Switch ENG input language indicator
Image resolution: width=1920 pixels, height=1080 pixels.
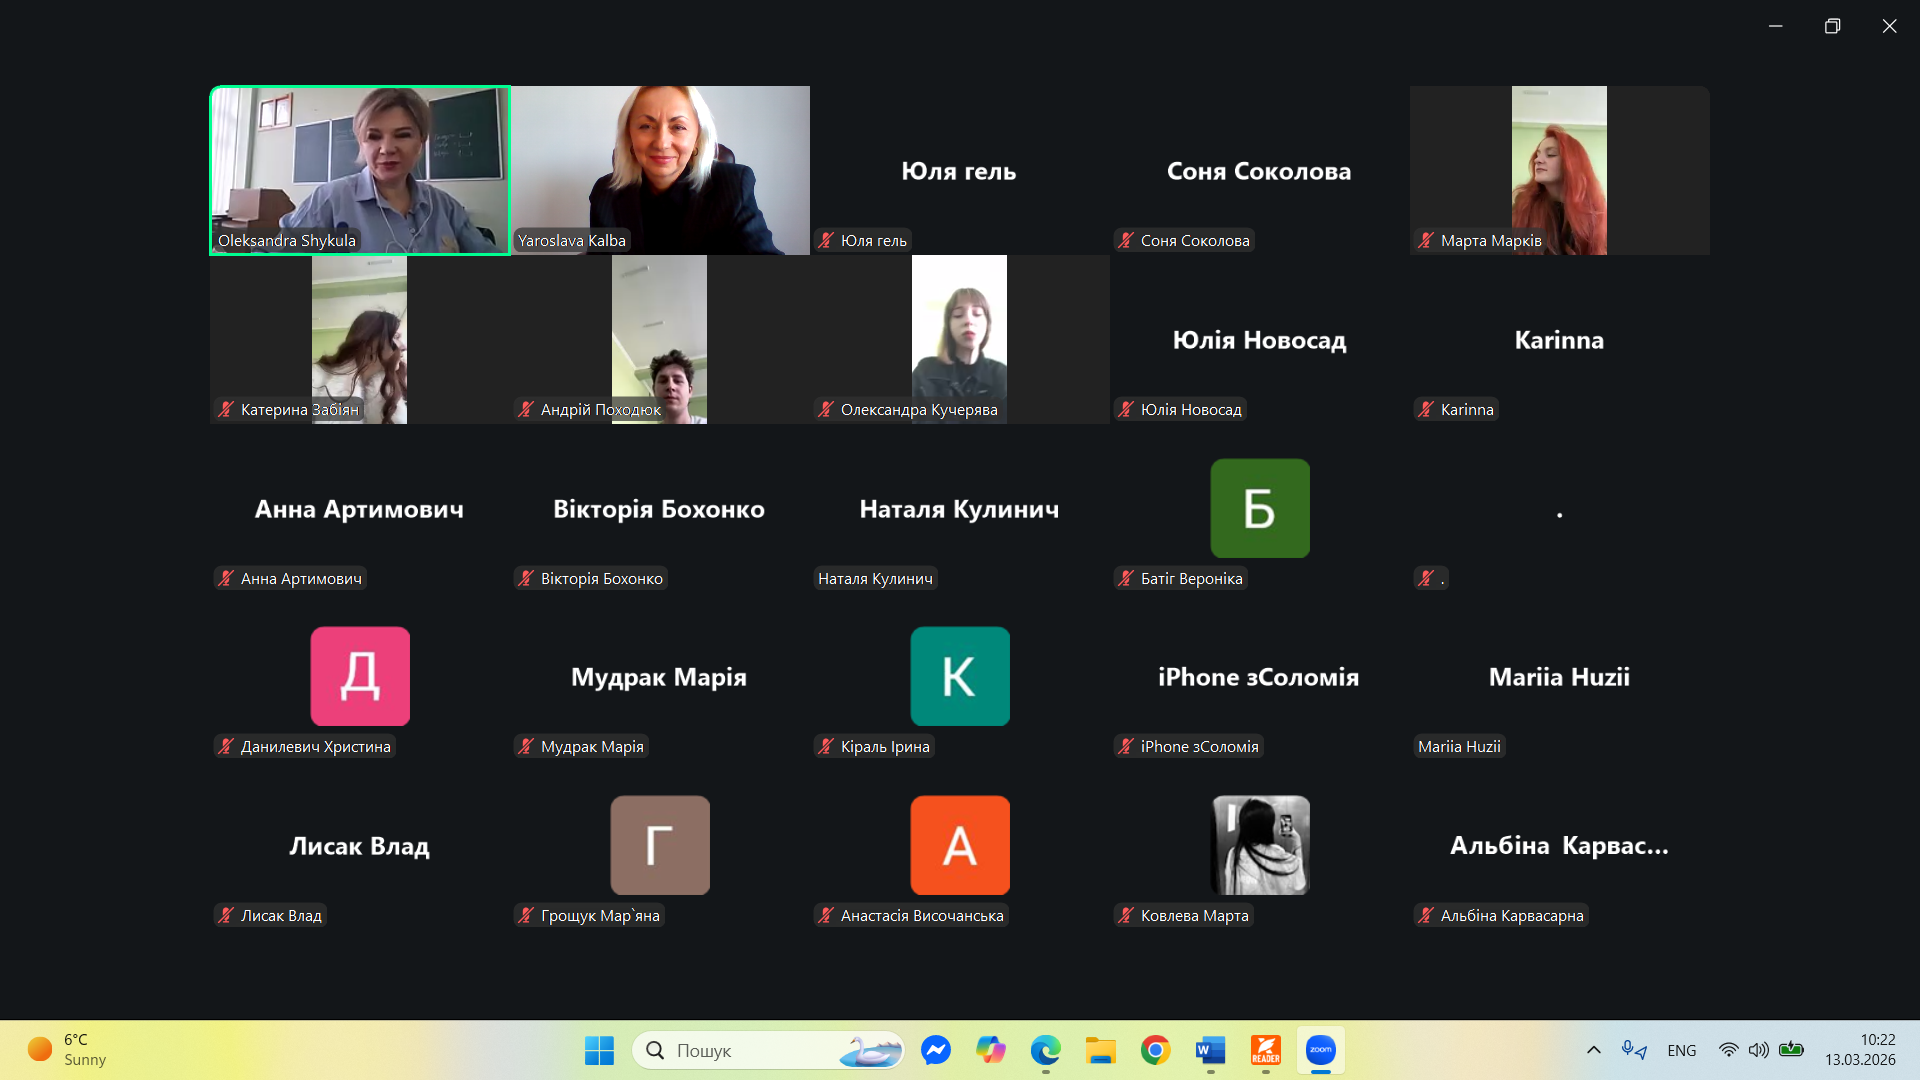(1681, 1050)
